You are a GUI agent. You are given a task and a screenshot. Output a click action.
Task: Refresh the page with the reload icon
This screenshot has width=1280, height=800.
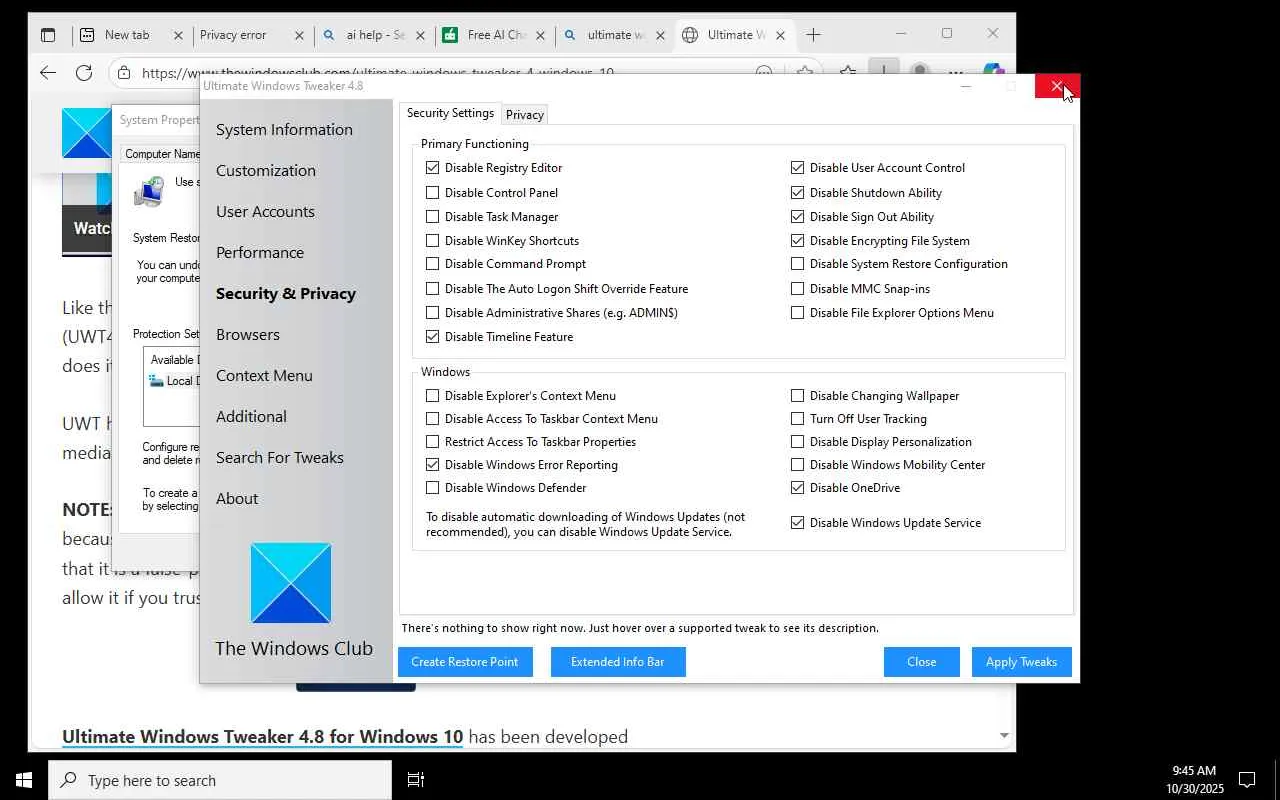coord(84,72)
